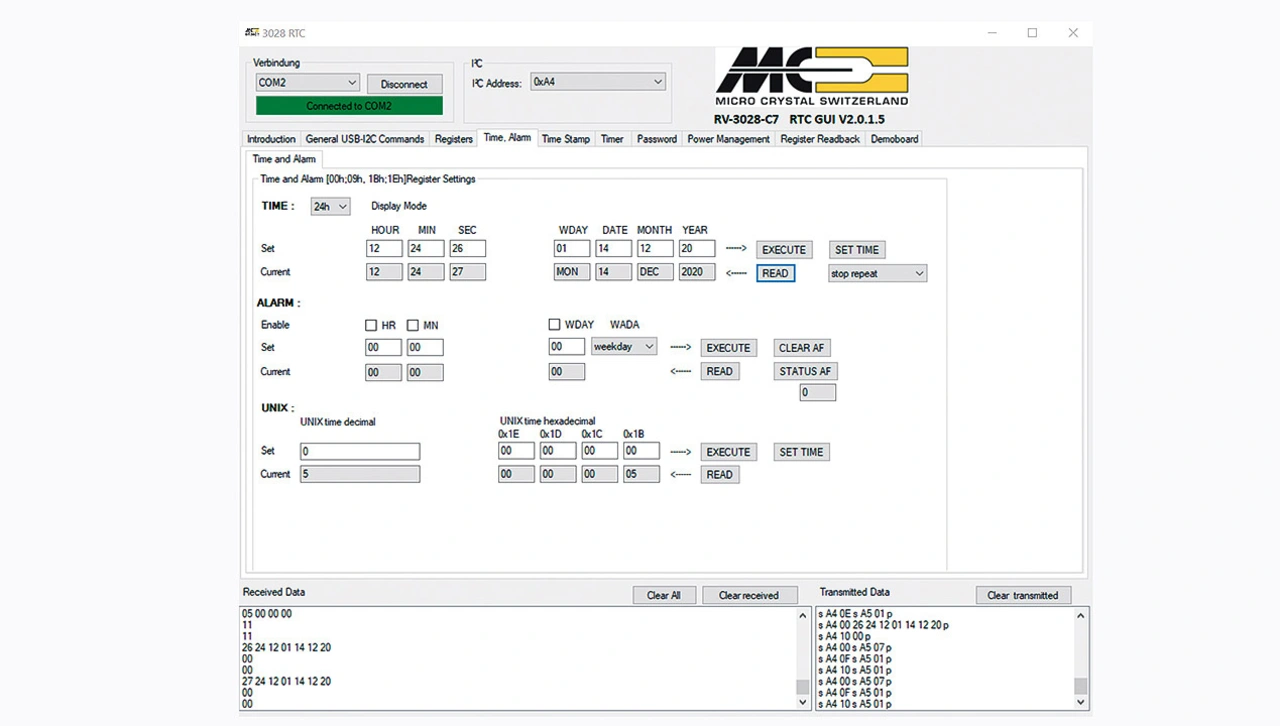Expand the stop repeat dropdown

pyautogui.click(x=877, y=273)
